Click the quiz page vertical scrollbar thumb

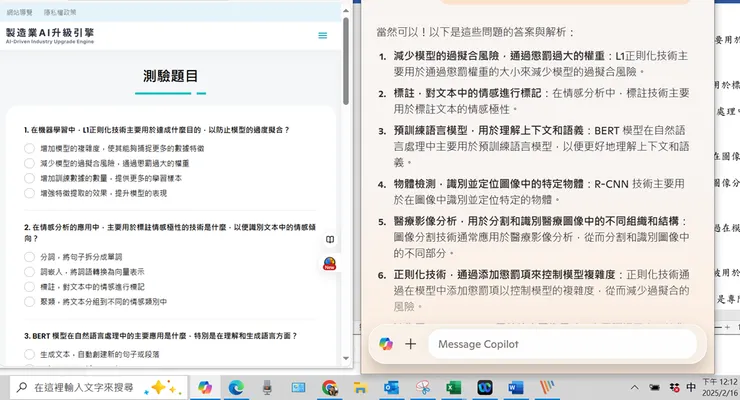346,61
